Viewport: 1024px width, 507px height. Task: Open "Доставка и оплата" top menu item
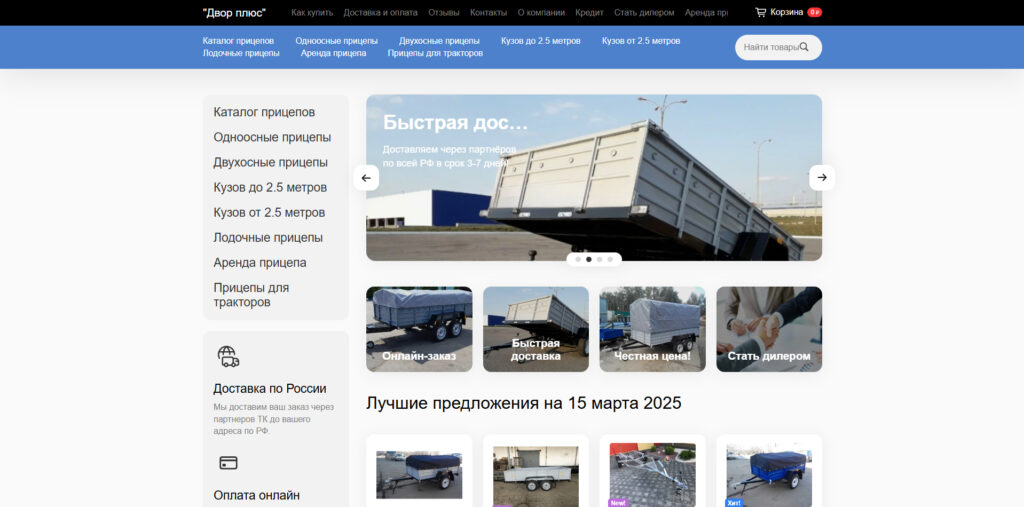(381, 12)
